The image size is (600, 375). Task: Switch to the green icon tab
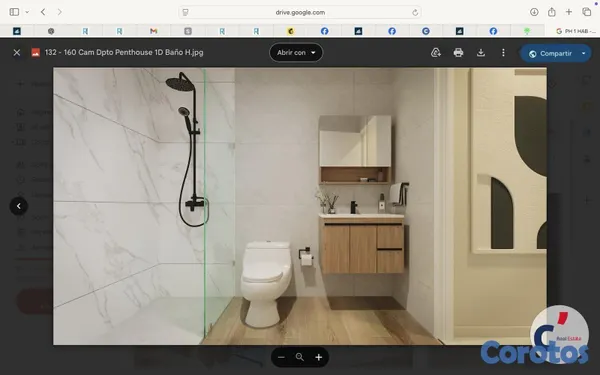[x=527, y=31]
